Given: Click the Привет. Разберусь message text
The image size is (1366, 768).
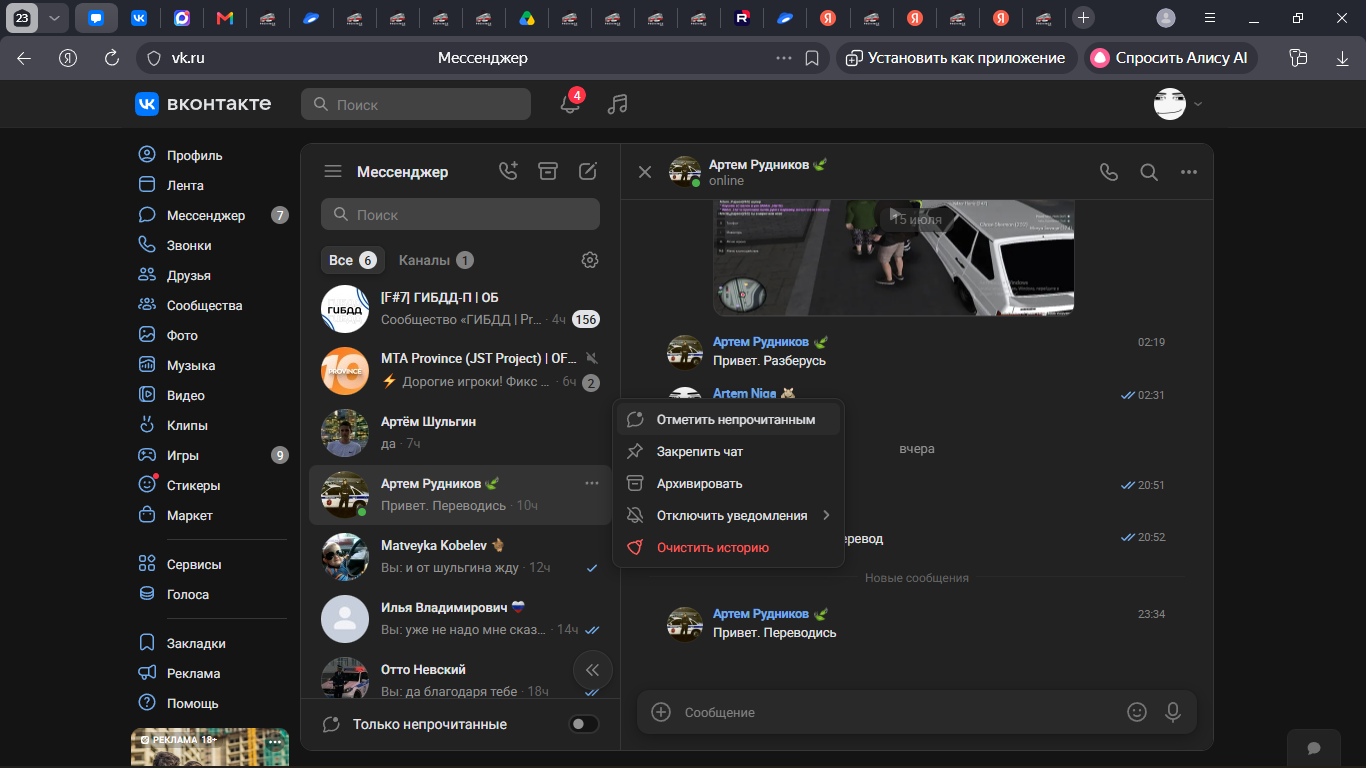Looking at the screenshot, I should (769, 360).
